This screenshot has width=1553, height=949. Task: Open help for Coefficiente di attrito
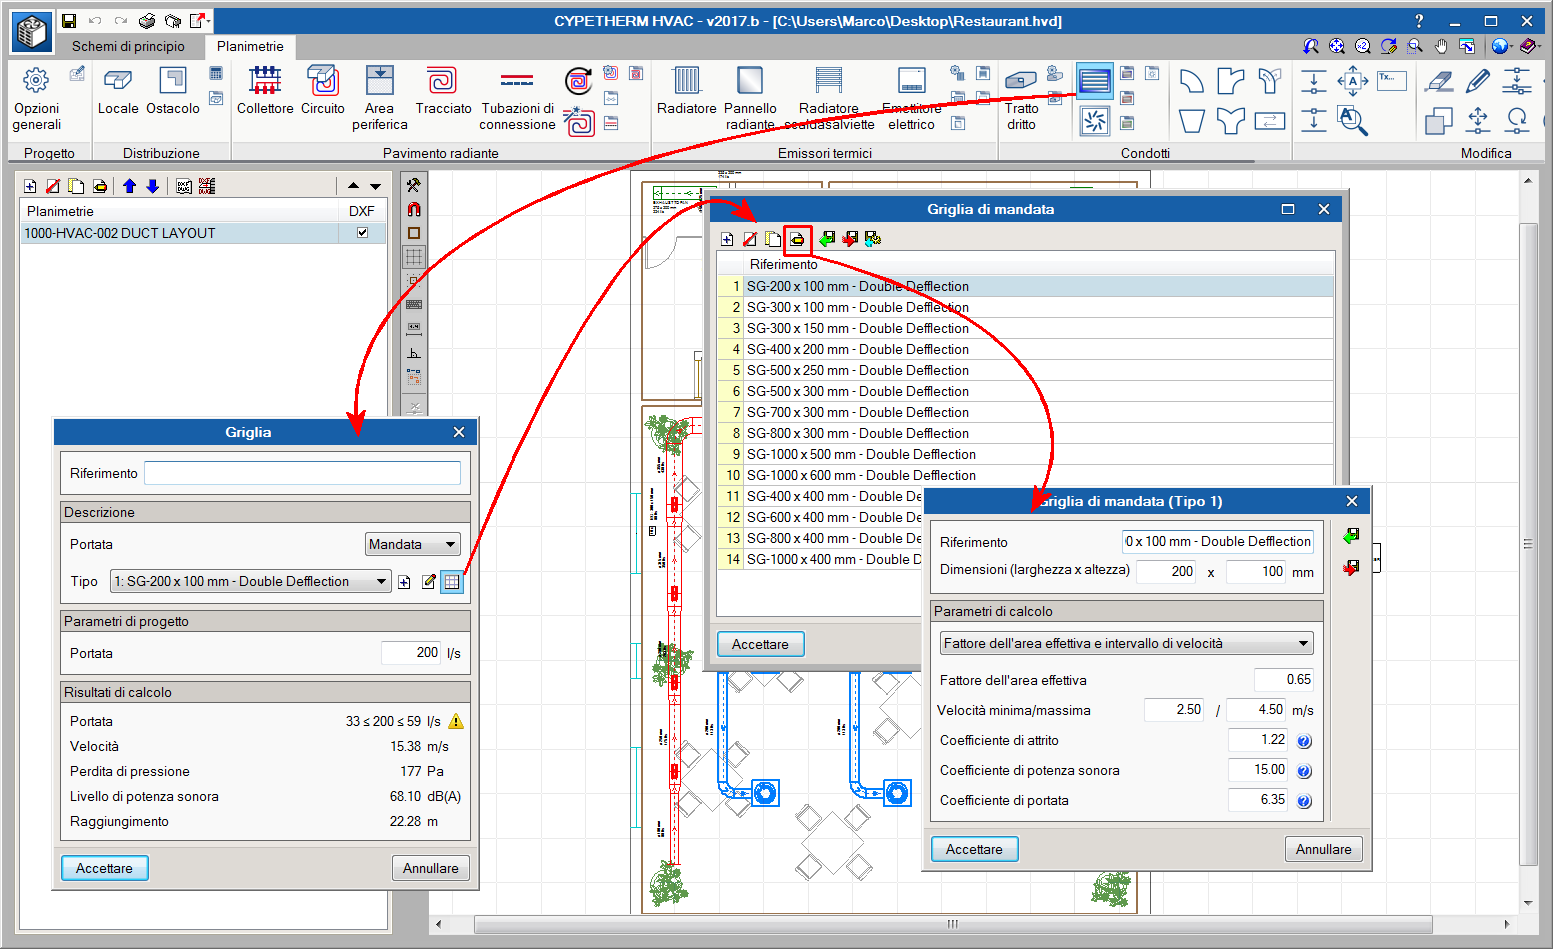tap(1304, 741)
